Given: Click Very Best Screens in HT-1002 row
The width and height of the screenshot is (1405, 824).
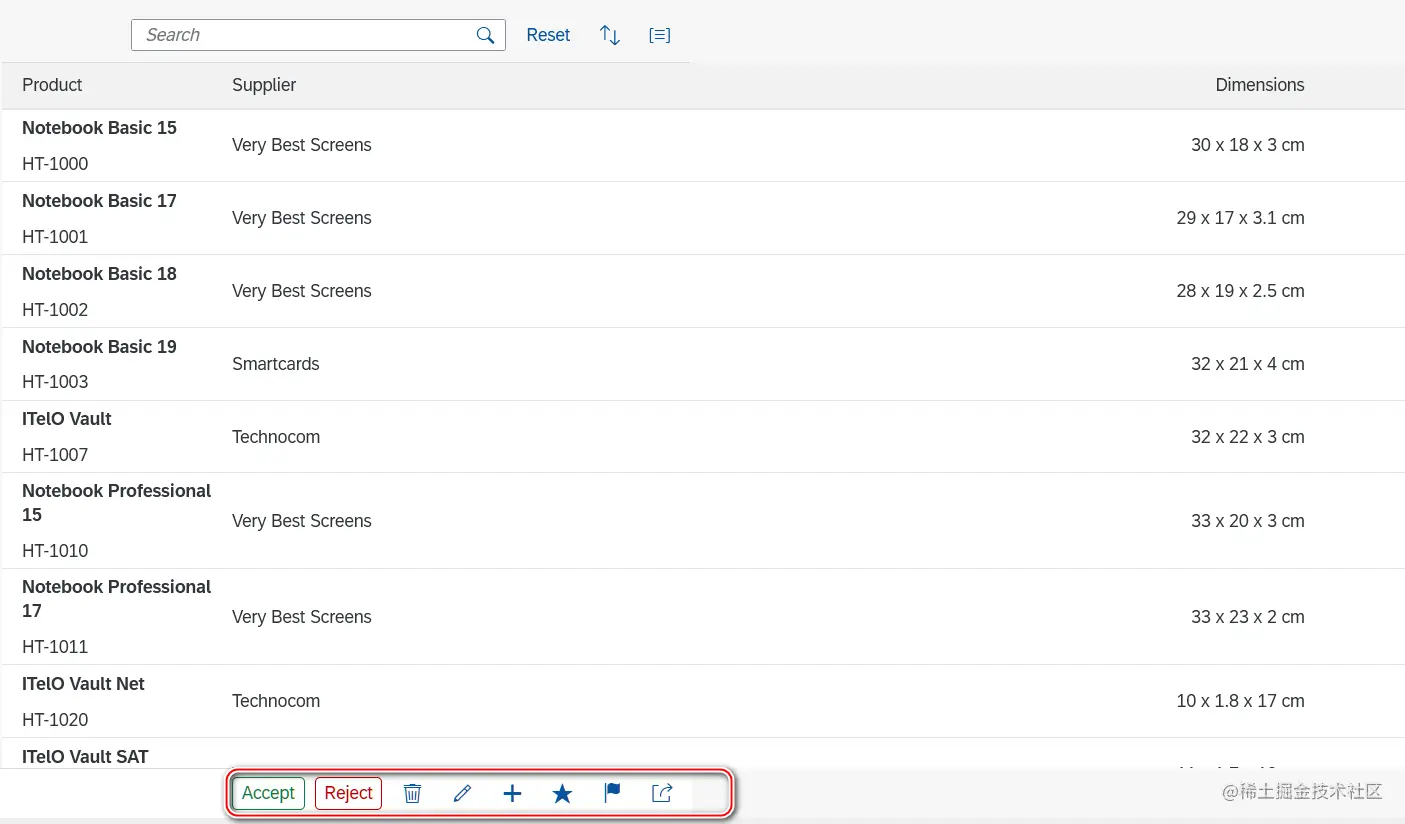Looking at the screenshot, I should coord(302,291).
